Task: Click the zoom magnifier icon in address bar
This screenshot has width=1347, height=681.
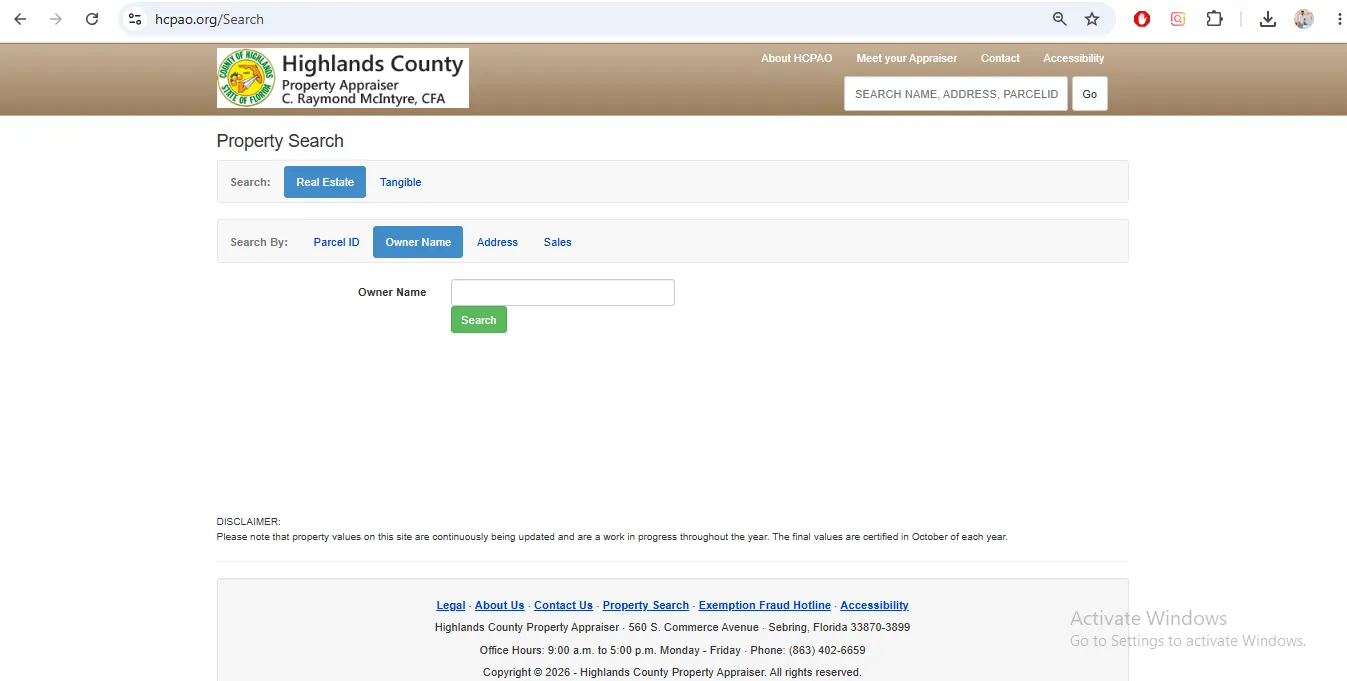Action: (1060, 19)
